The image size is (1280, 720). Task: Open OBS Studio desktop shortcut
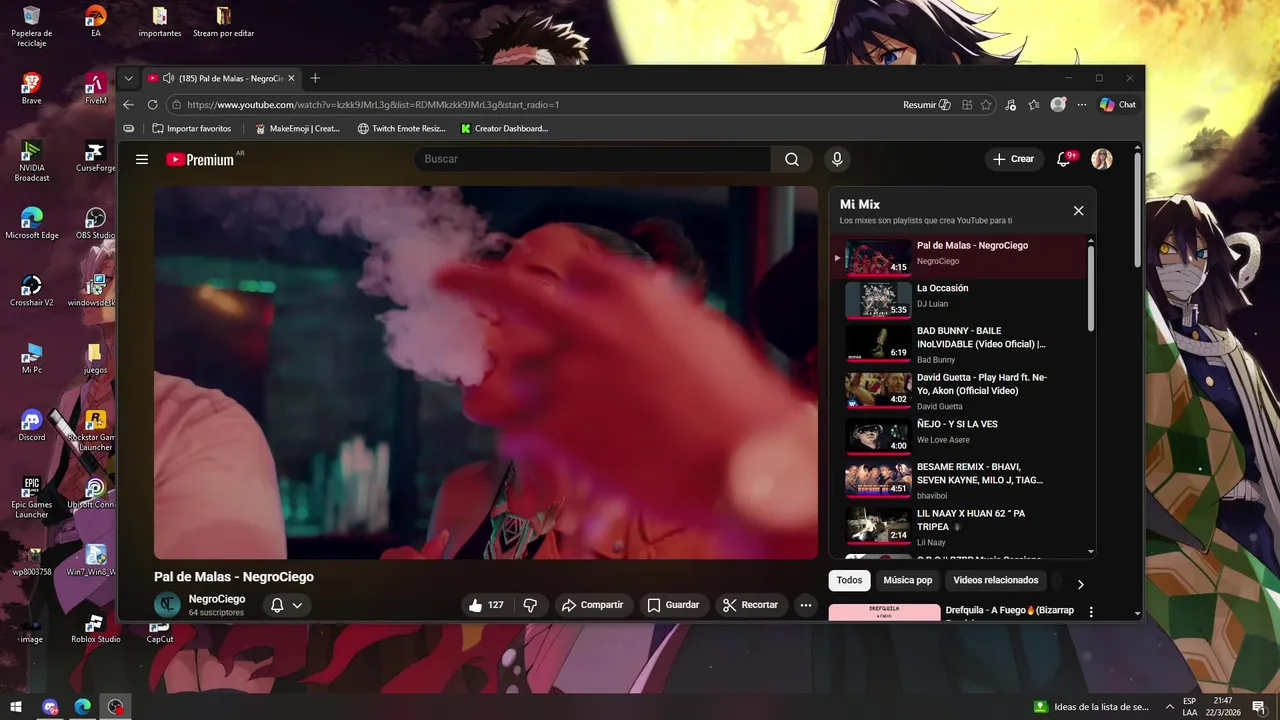point(95,224)
